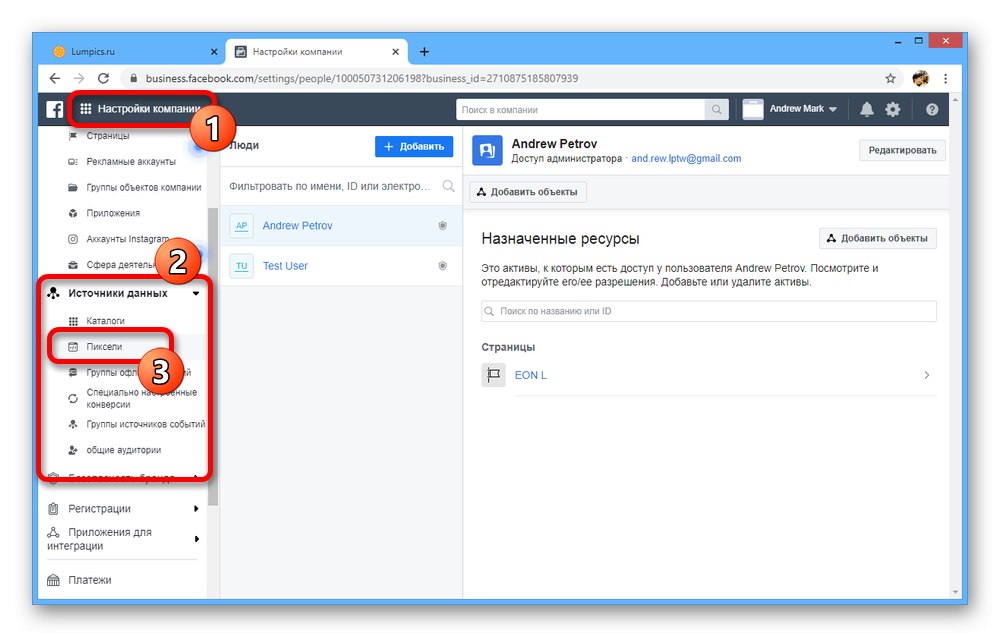Click the TU avatar for Test User
The width and height of the screenshot is (1000, 637).
[x=241, y=266]
